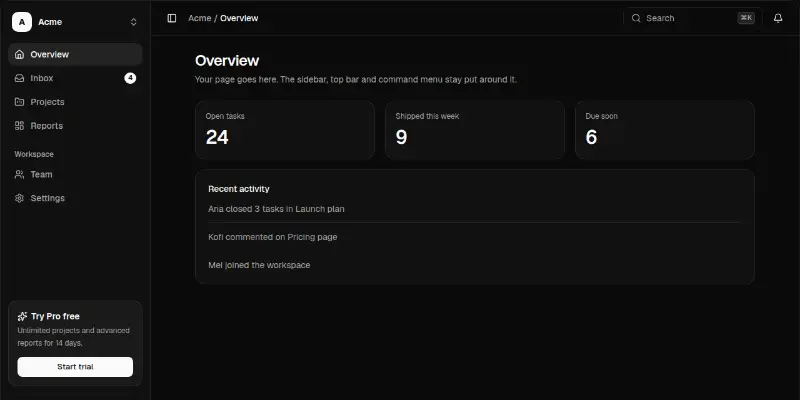The height and width of the screenshot is (400, 800).
Task: Click the Team people icon
Action: (x=19, y=174)
